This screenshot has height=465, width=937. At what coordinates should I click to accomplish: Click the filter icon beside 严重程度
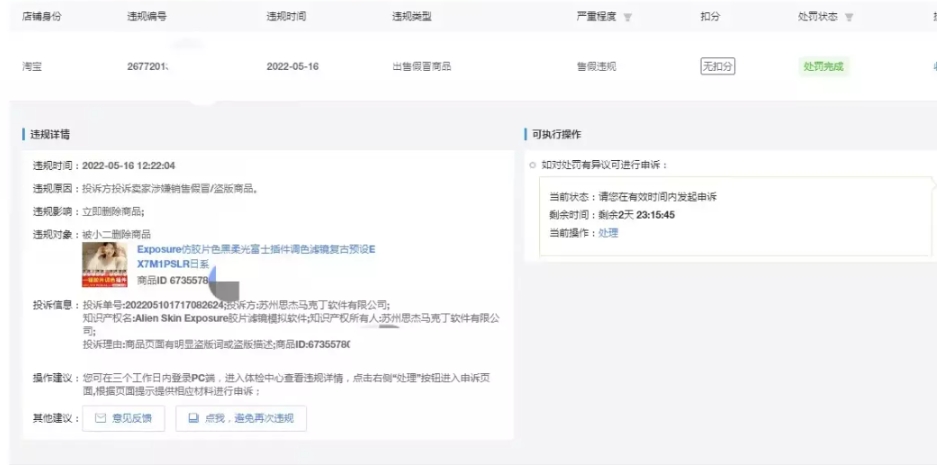(x=628, y=17)
